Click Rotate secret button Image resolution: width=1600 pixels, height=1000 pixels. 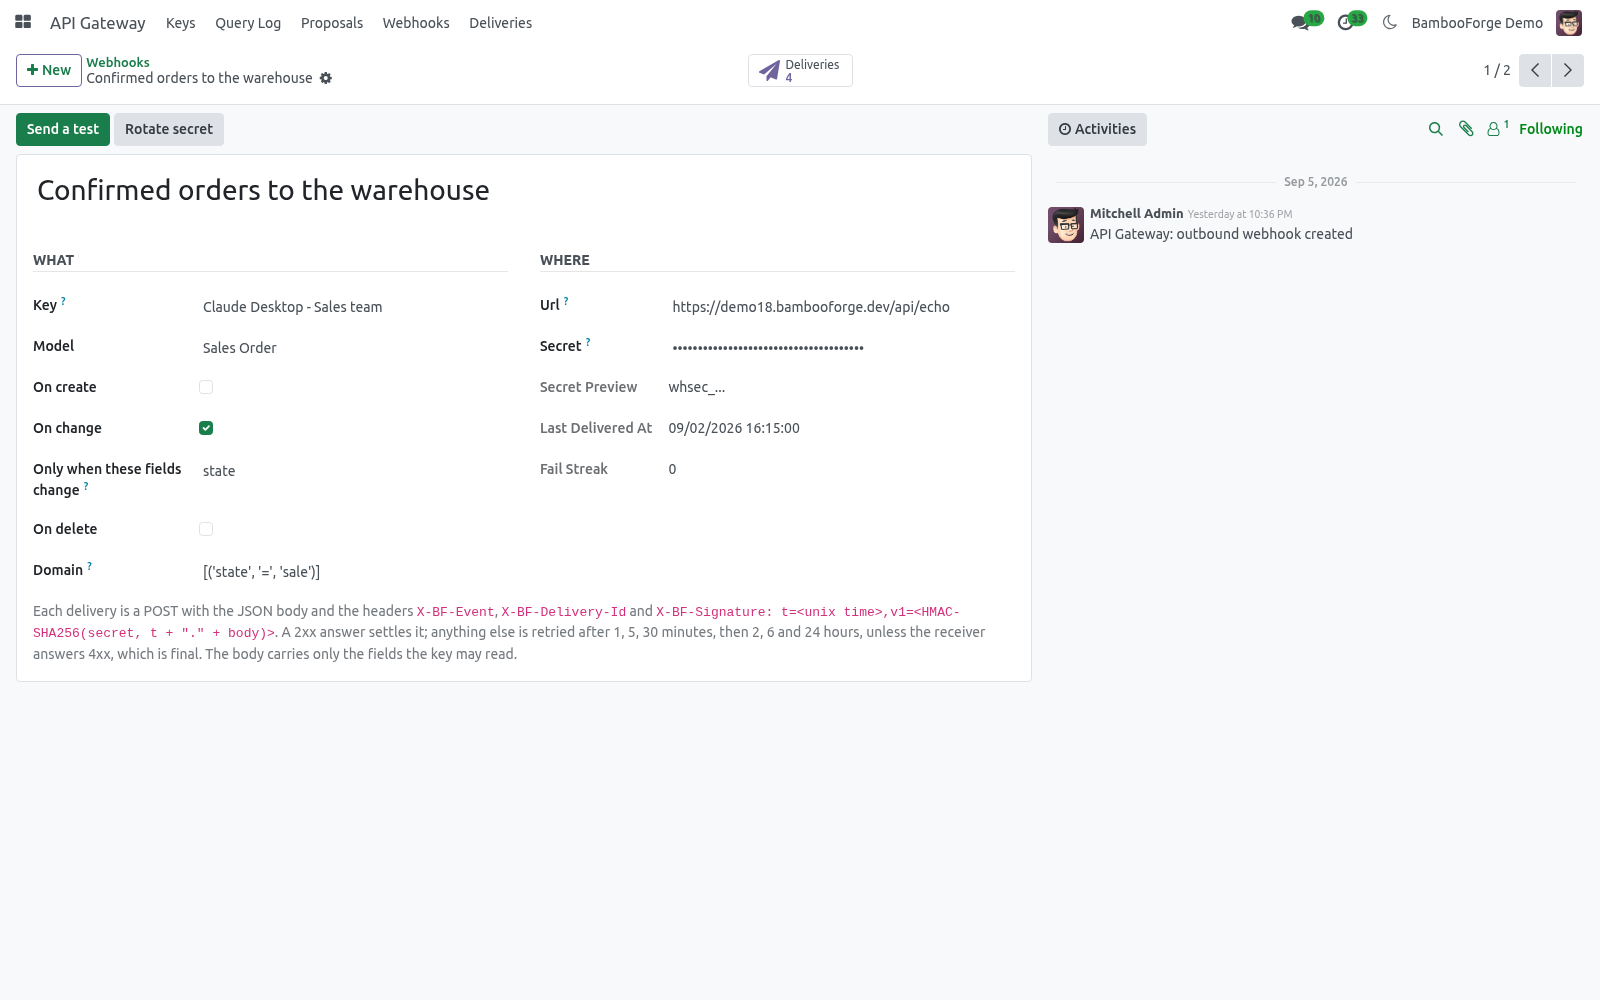click(x=169, y=129)
